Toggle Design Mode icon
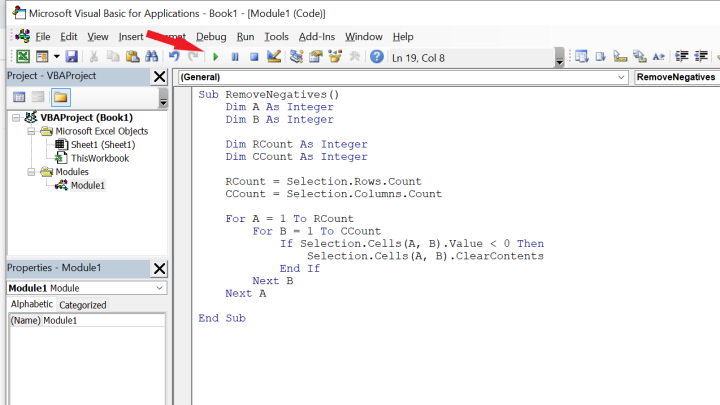The height and width of the screenshot is (405, 720). [x=274, y=56]
